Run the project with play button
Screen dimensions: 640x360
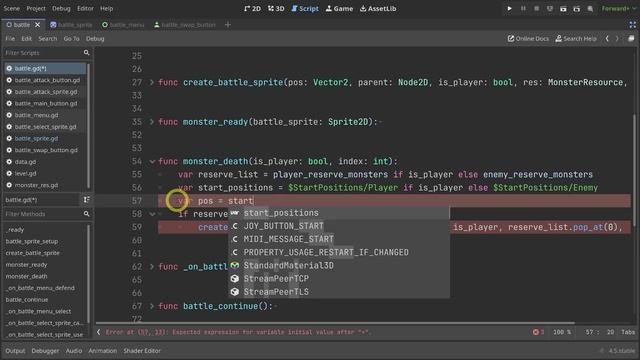coord(509,9)
